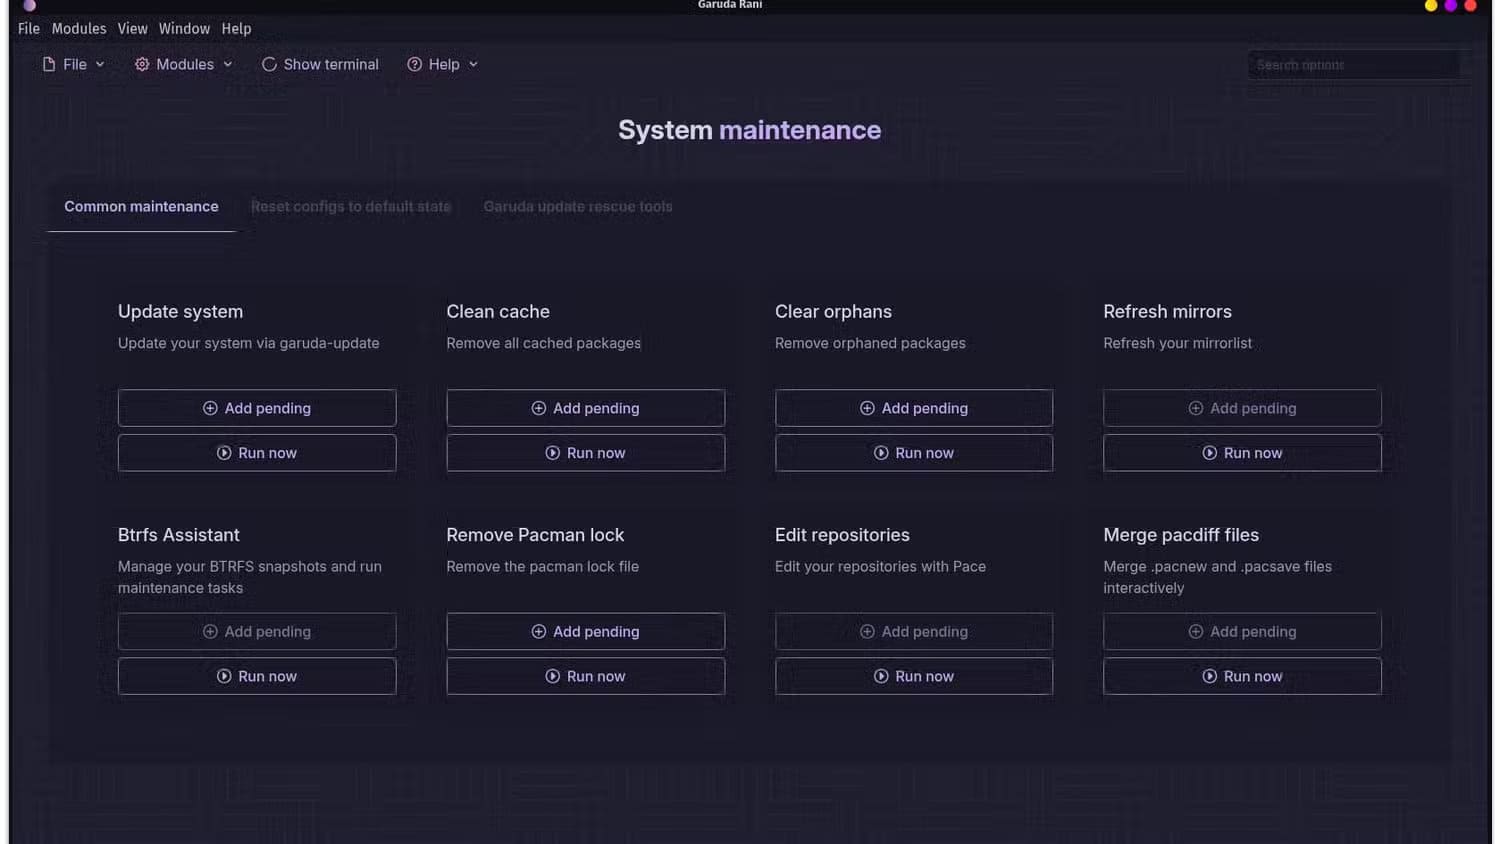Click the Show terminal label

(x=331, y=64)
